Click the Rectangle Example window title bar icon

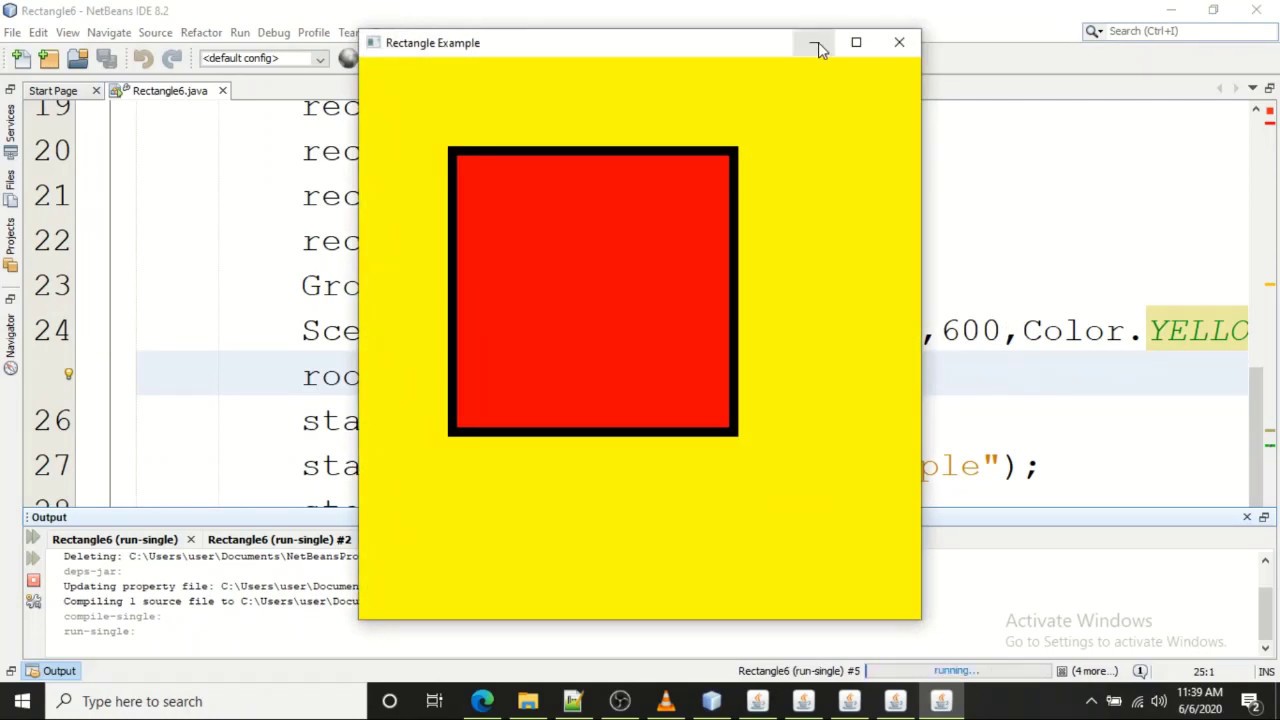pos(373,43)
